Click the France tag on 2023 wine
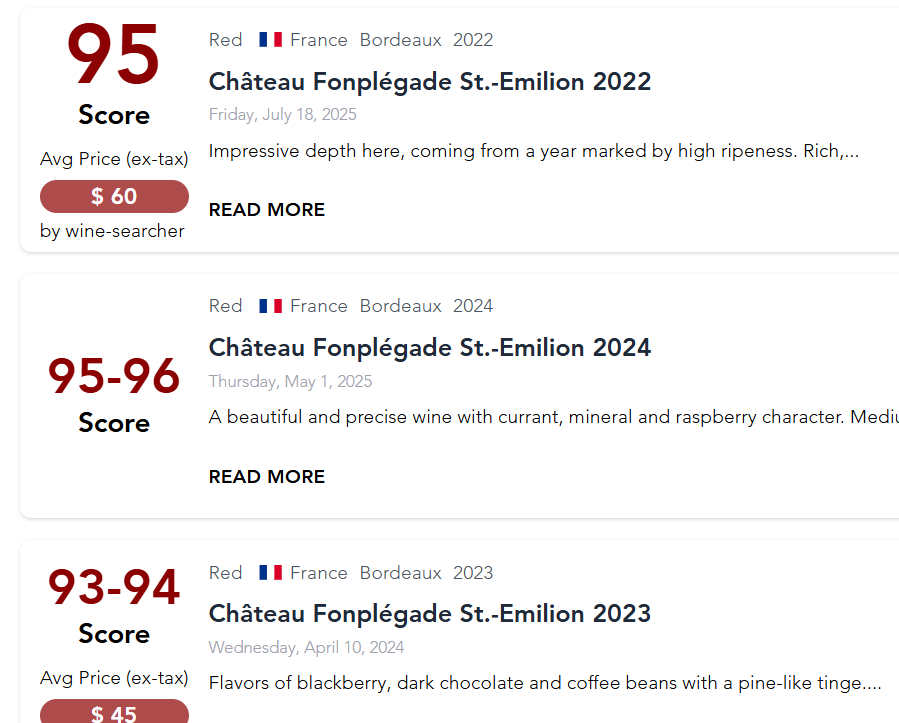899x723 pixels. [319, 573]
